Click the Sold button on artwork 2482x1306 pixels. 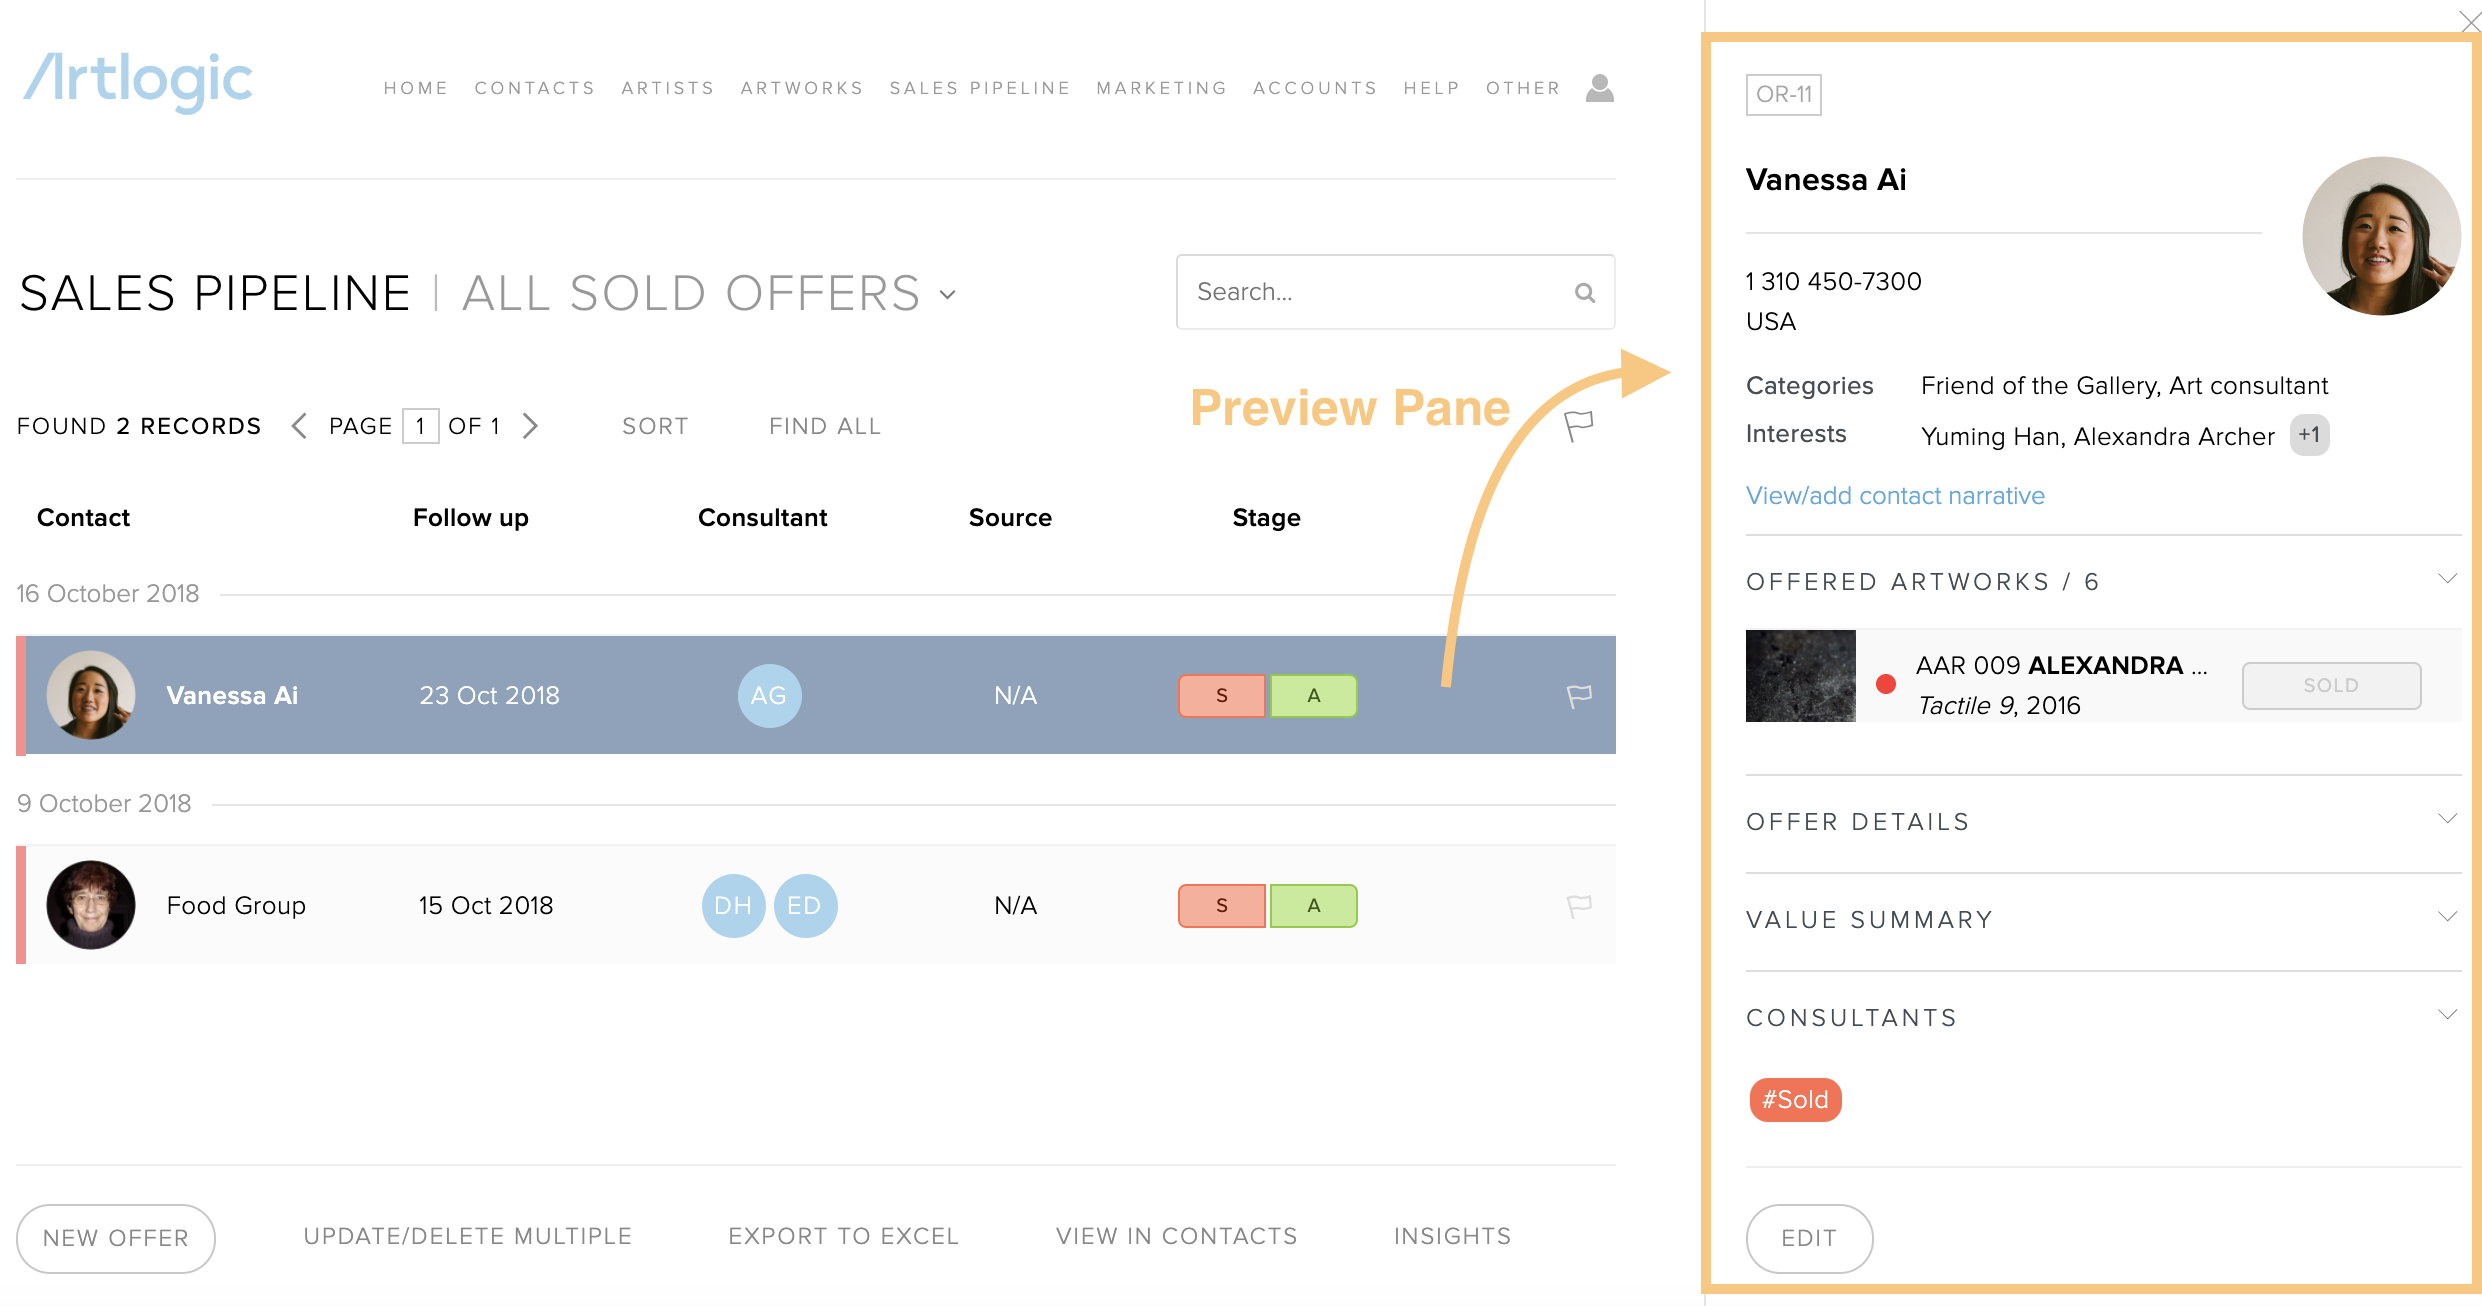click(2331, 685)
